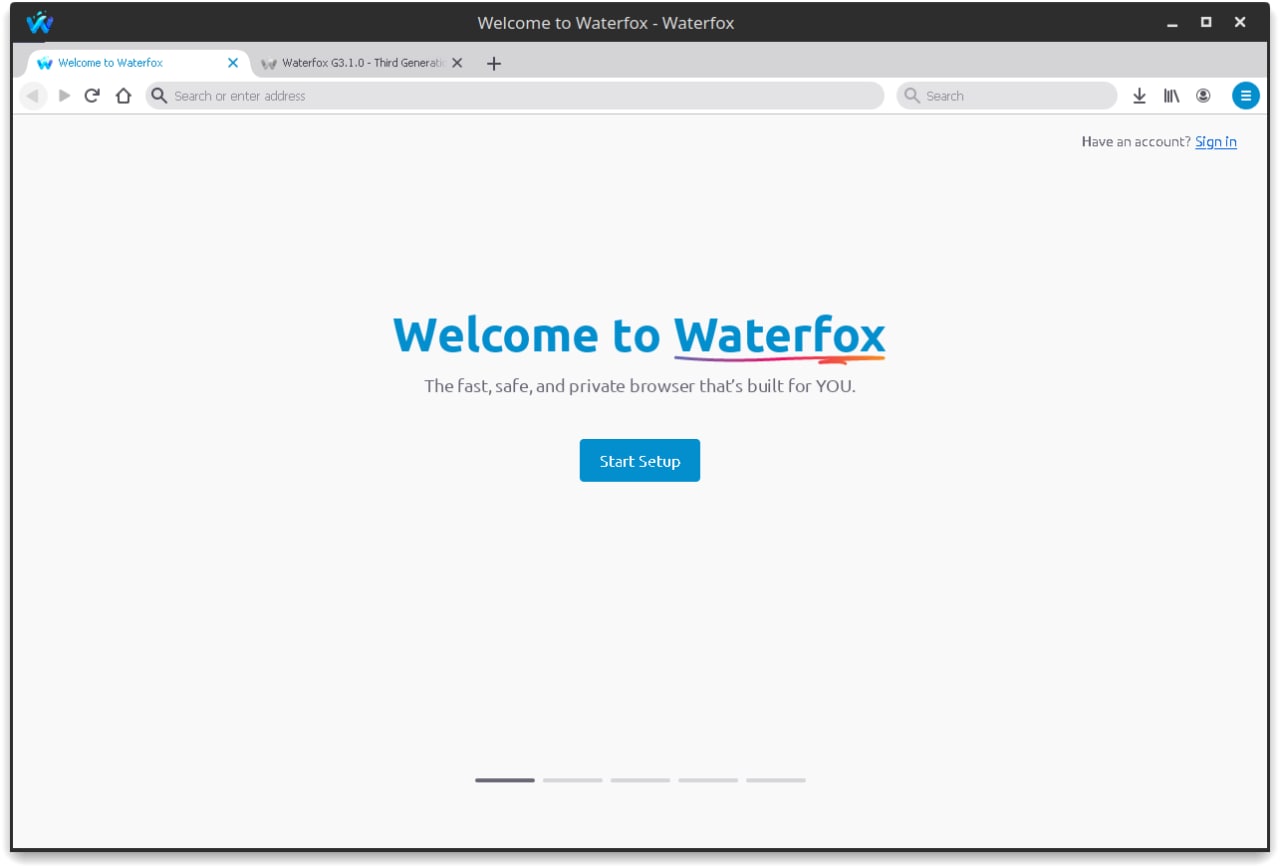The height and width of the screenshot is (866, 1280).
Task: Open the Downloads panel
Action: (1139, 96)
